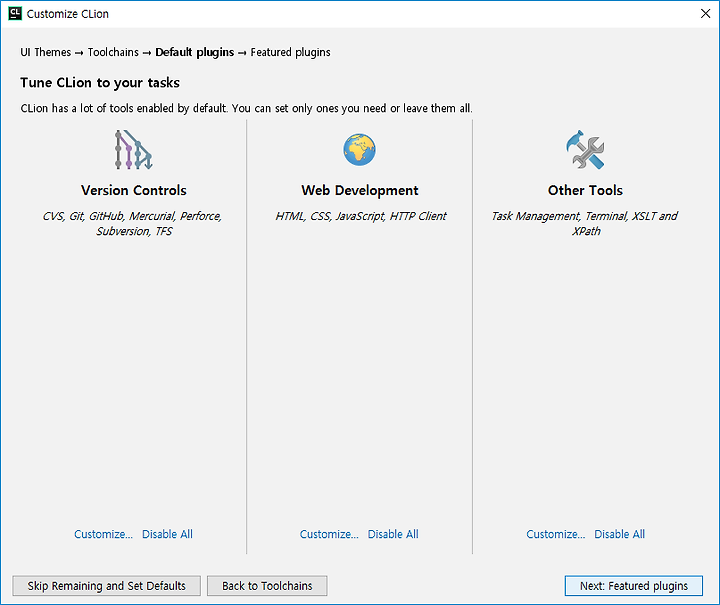Click the Other Tools heading
This screenshot has height=605, width=720.
tap(585, 190)
